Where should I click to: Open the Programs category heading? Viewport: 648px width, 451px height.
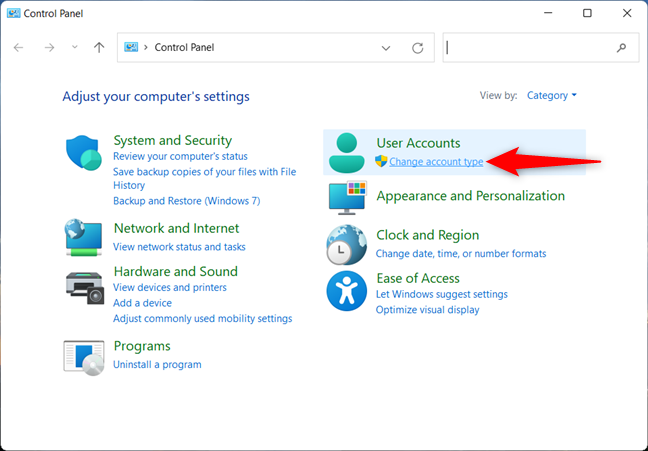(142, 346)
